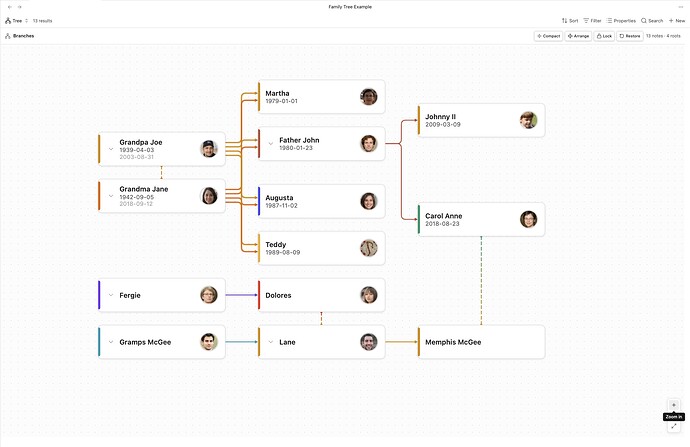Click the Zoom in plus button
This screenshot has height=447, width=690.
673,405
